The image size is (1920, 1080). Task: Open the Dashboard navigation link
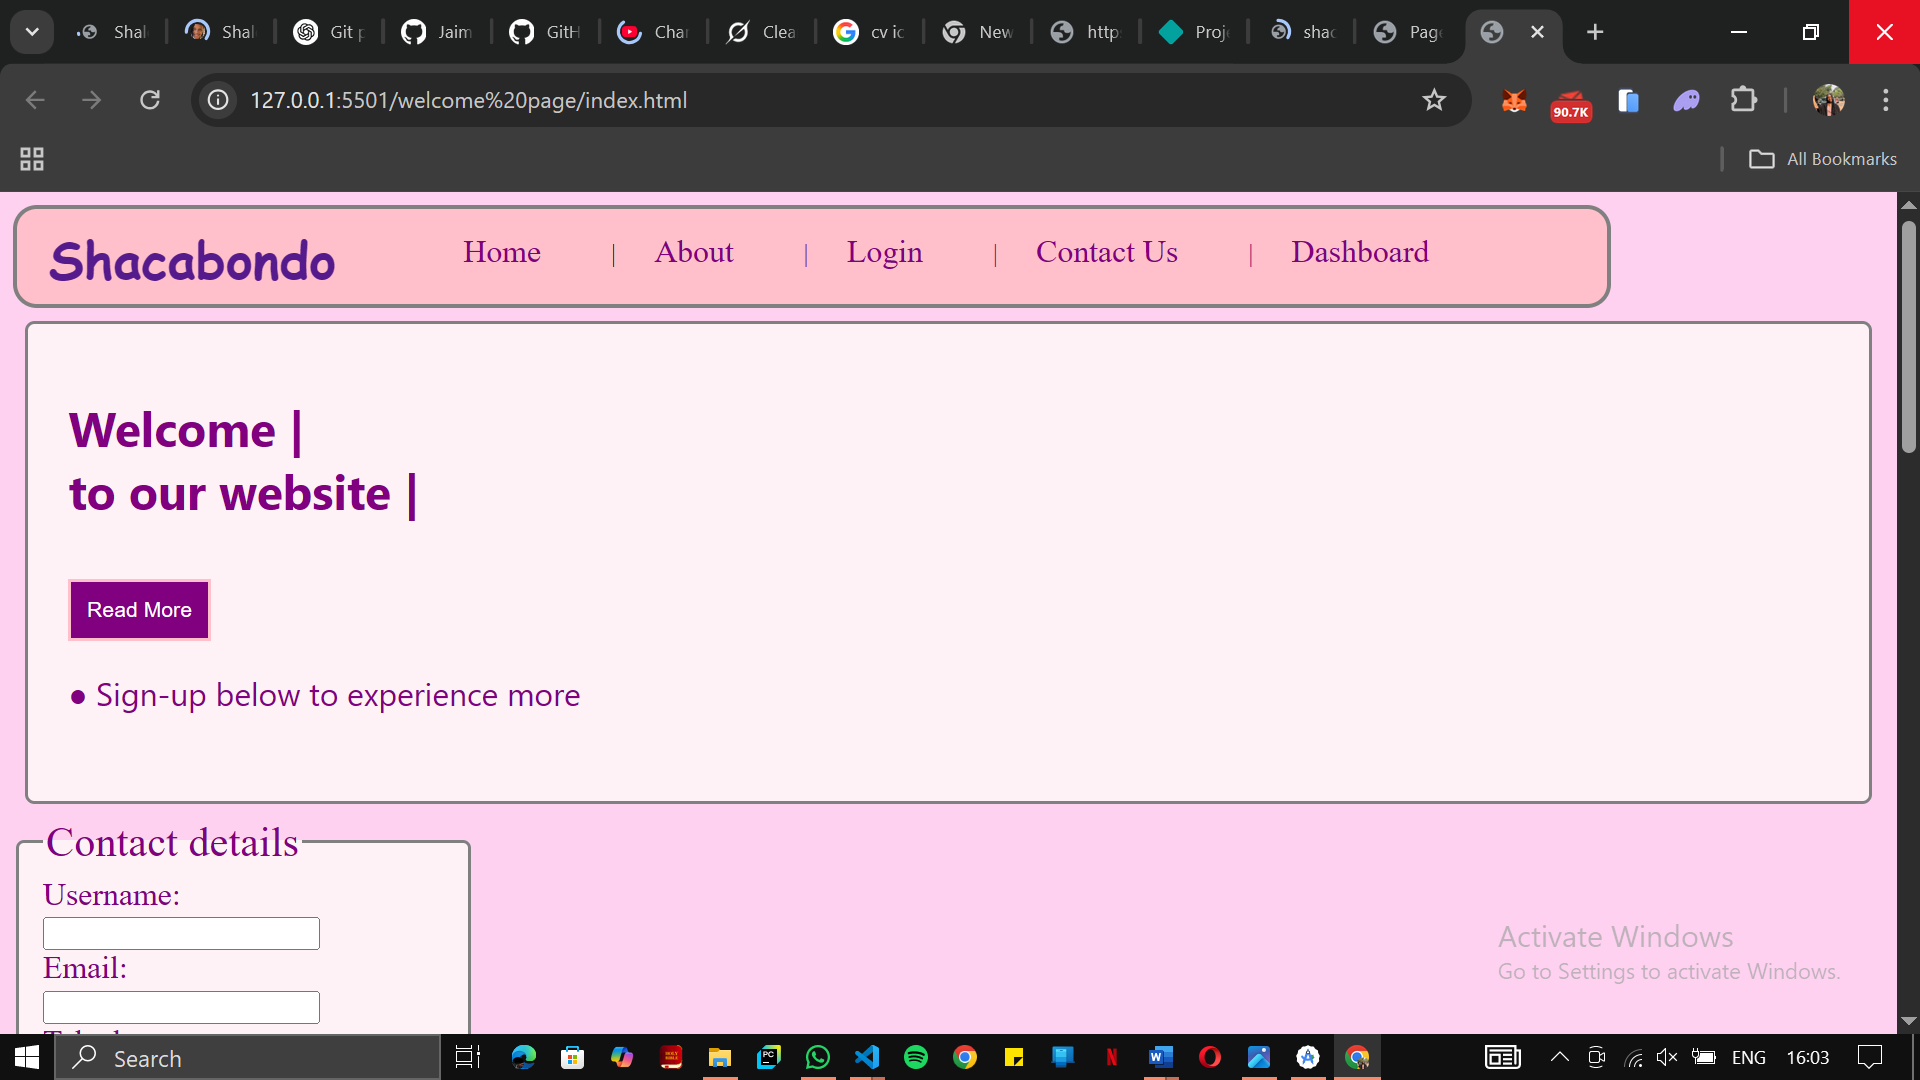(x=1359, y=252)
